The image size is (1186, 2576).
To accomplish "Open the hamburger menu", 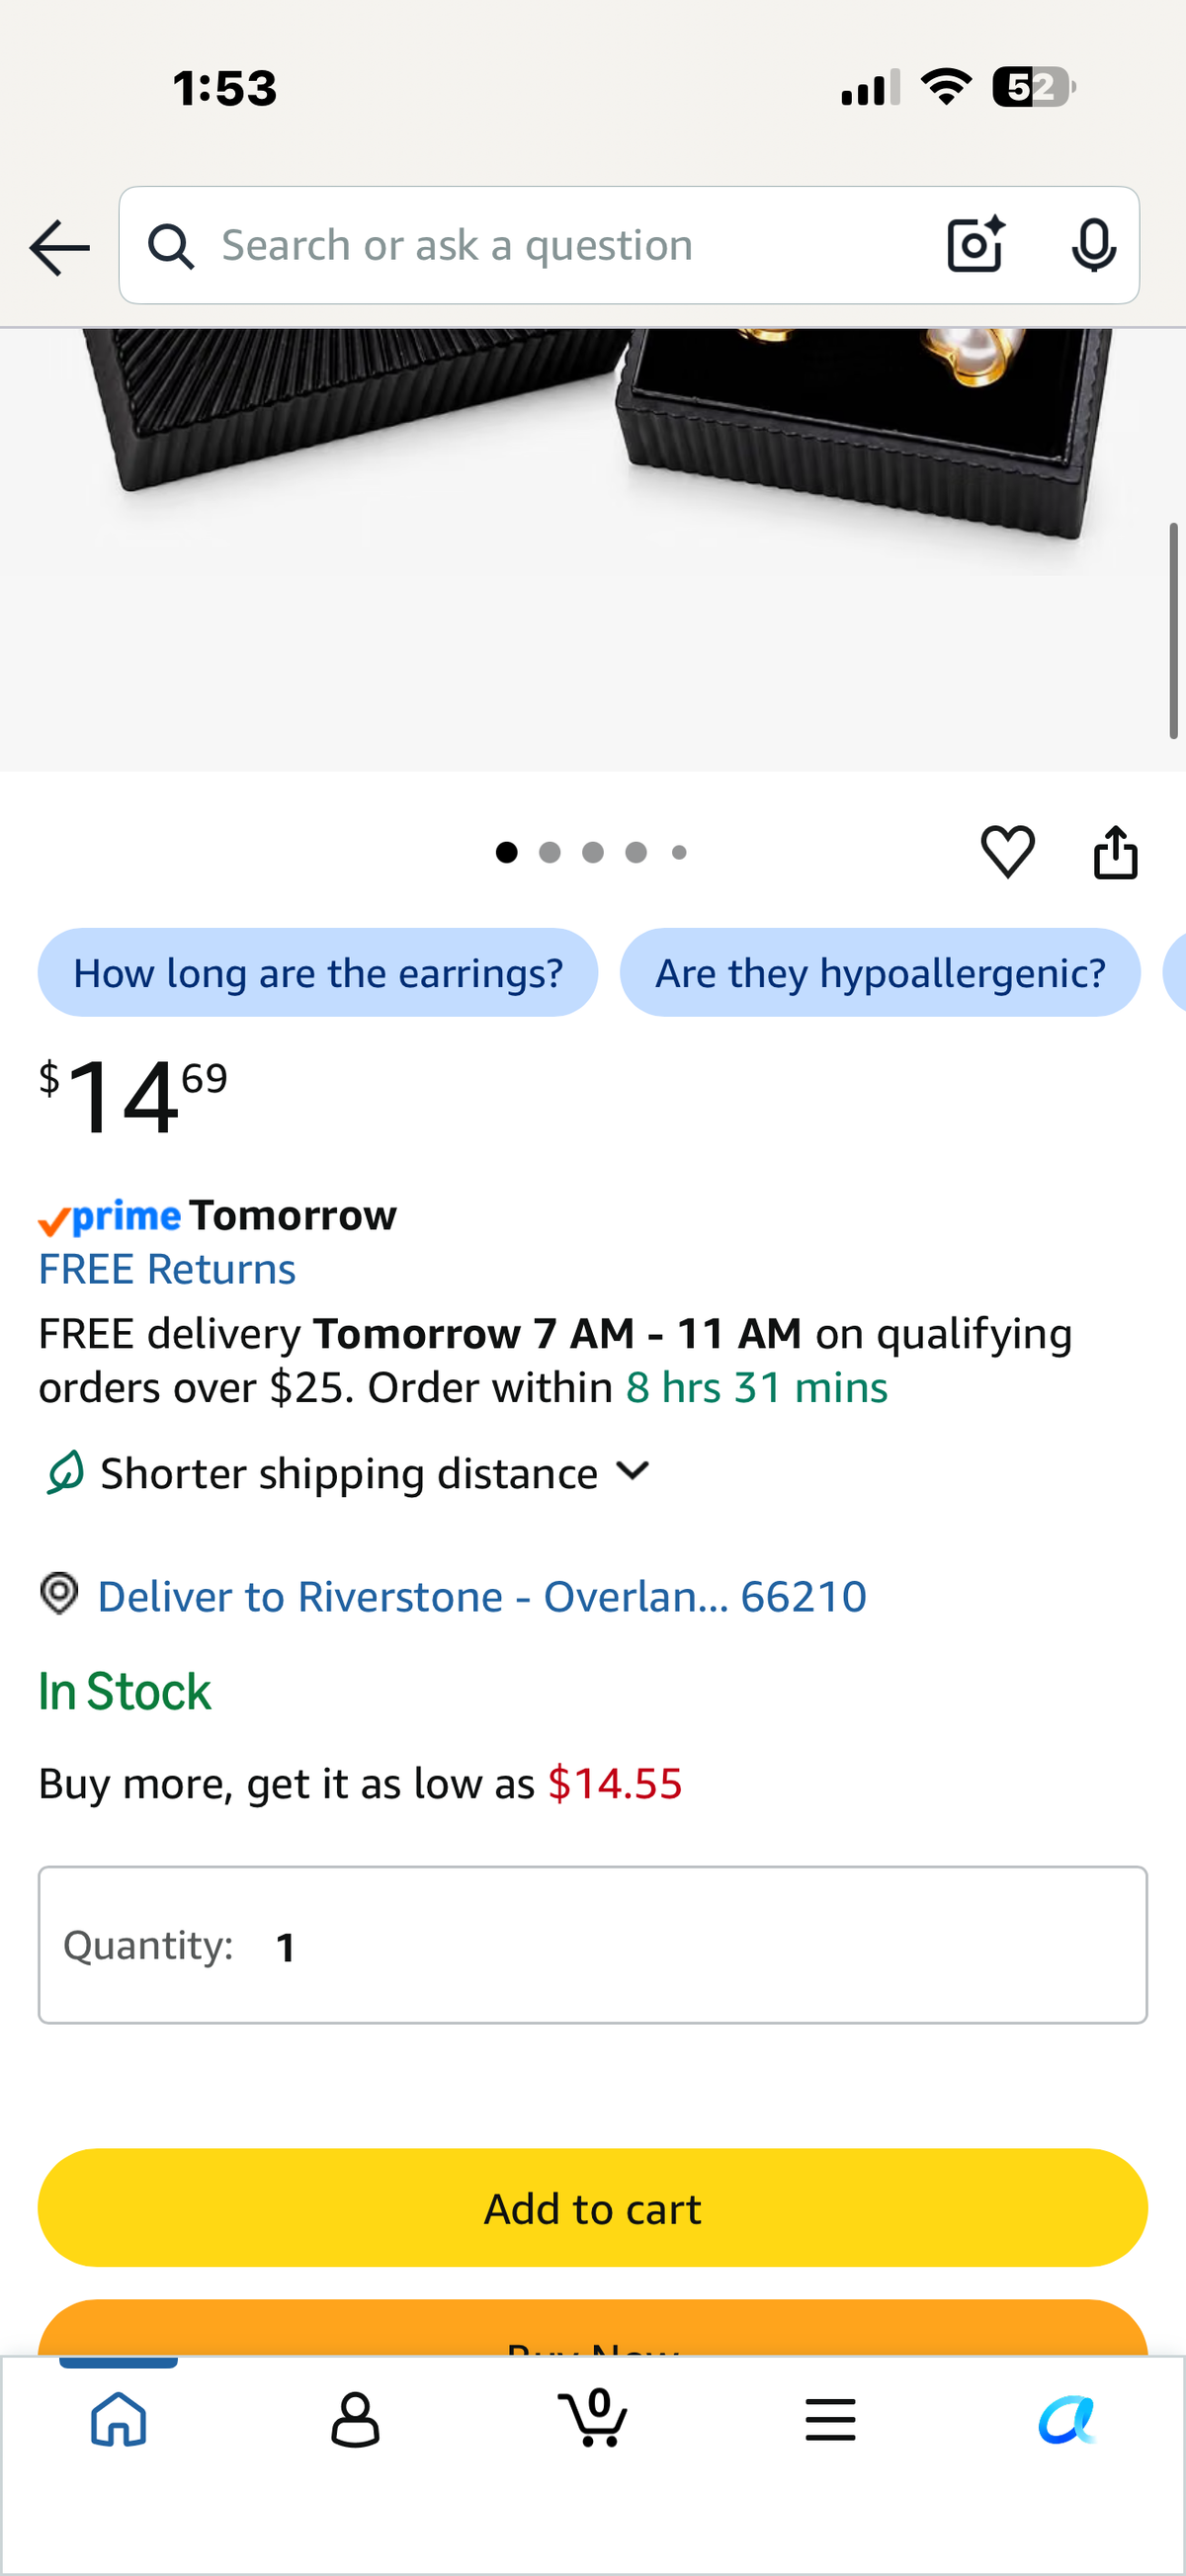I will [x=830, y=2420].
